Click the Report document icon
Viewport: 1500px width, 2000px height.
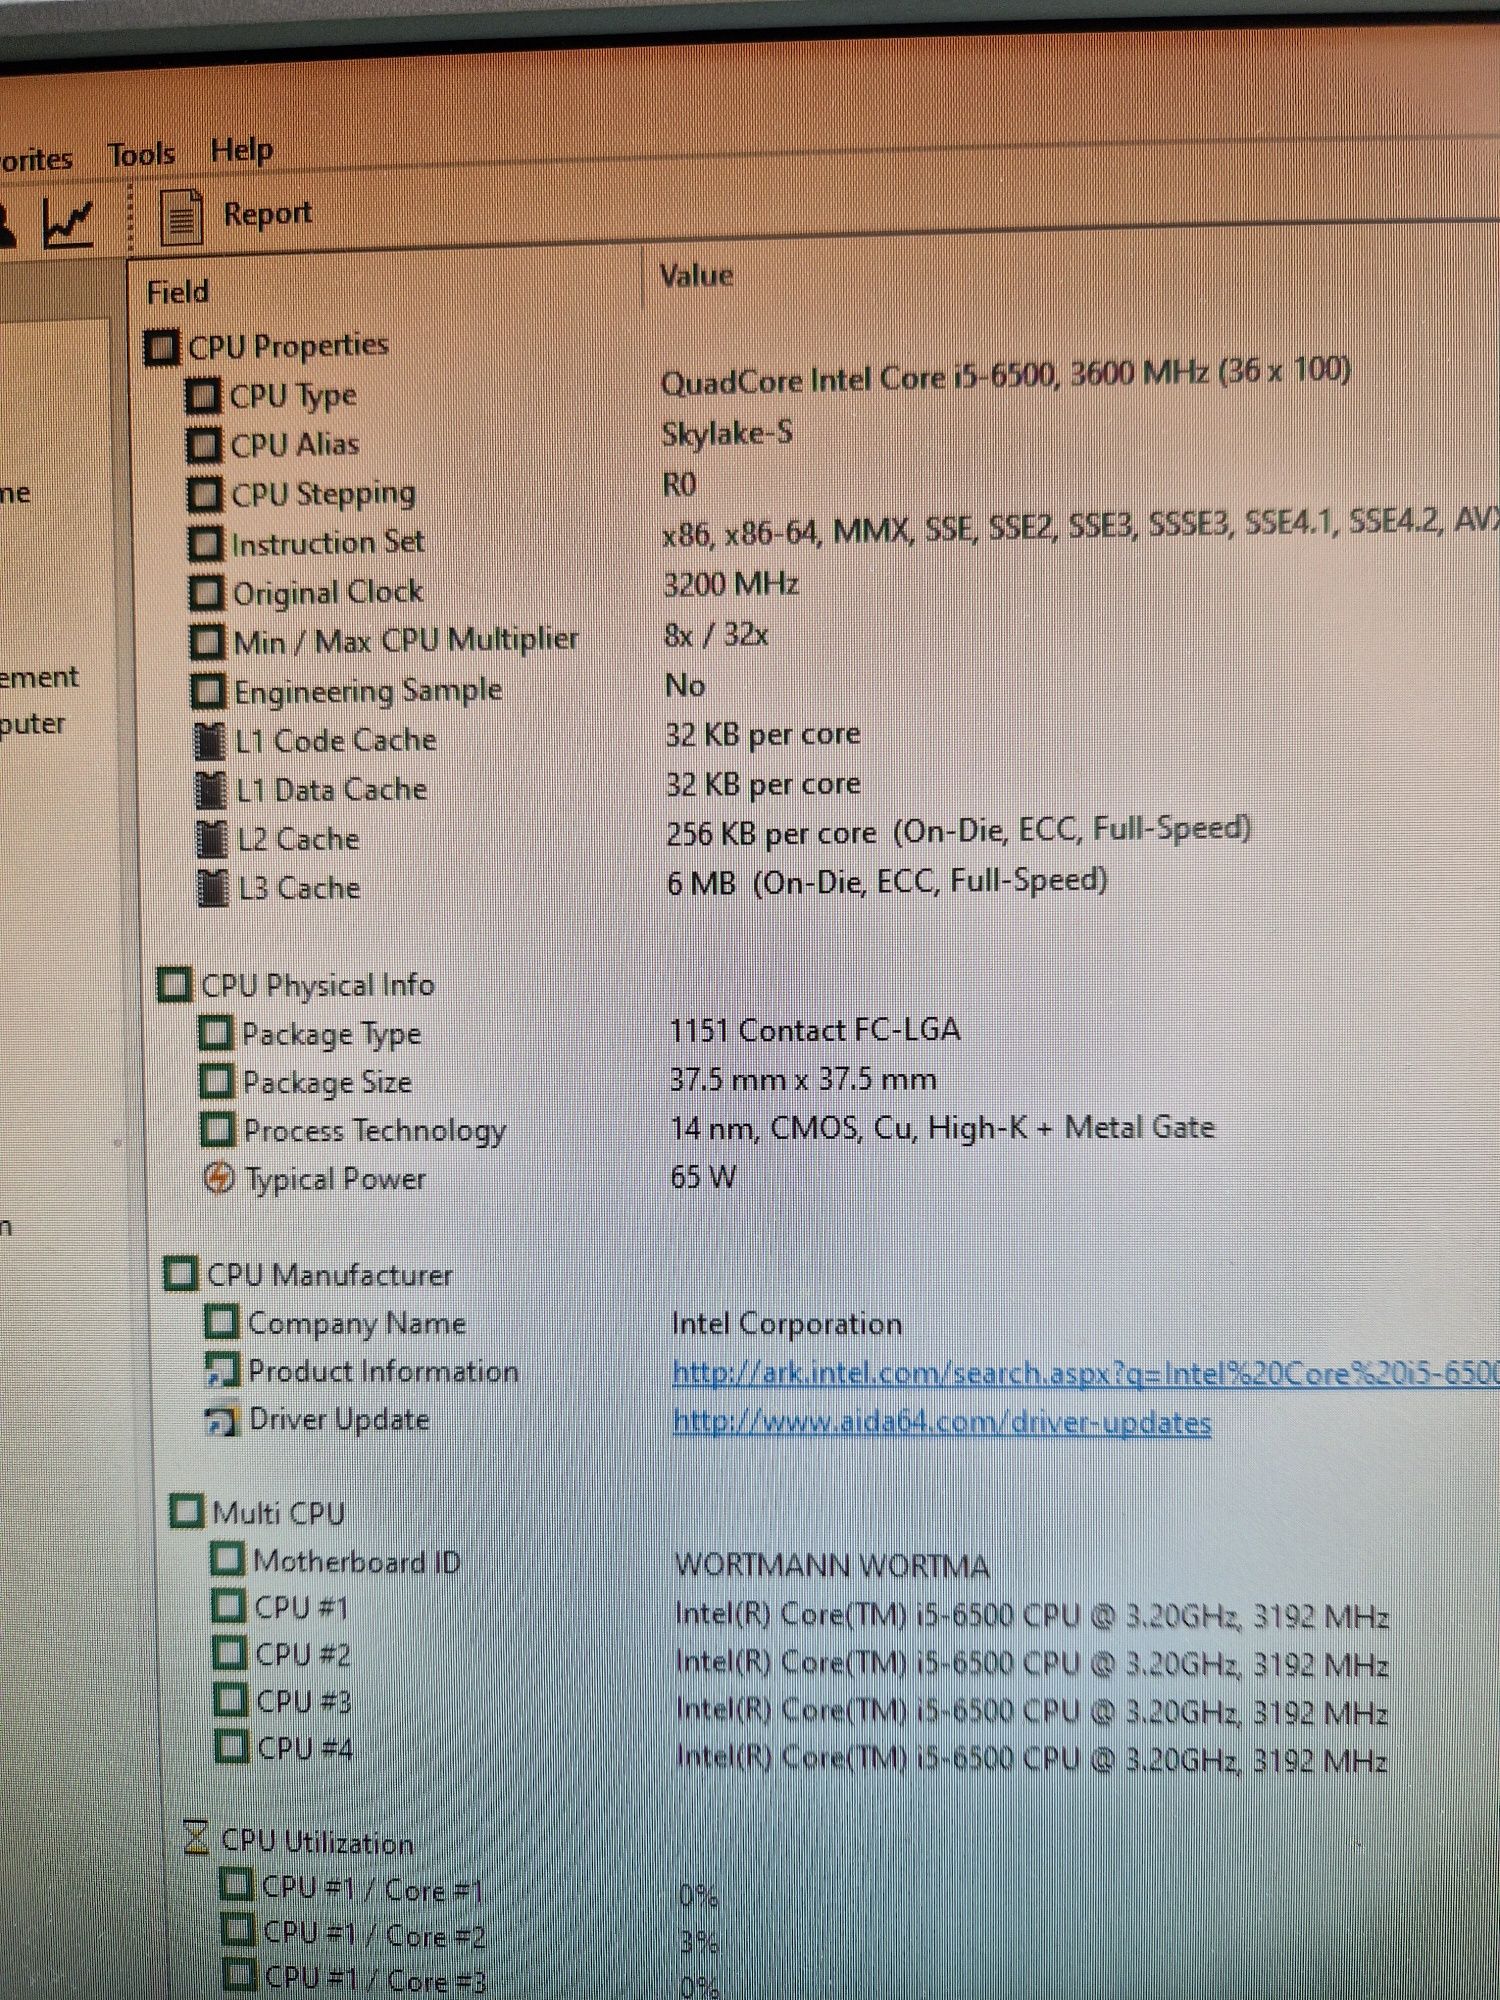point(182,217)
